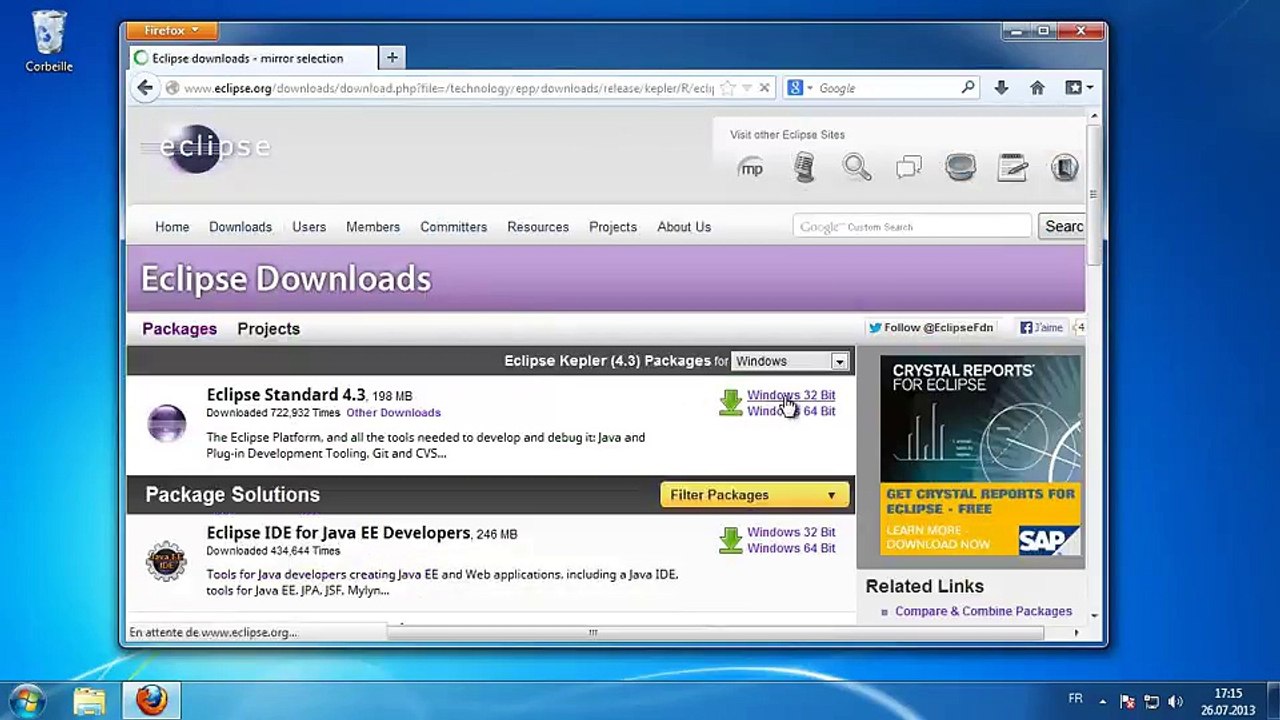This screenshot has height=720, width=1280.
Task: Click the green download arrow for Java EE
Action: (x=731, y=540)
